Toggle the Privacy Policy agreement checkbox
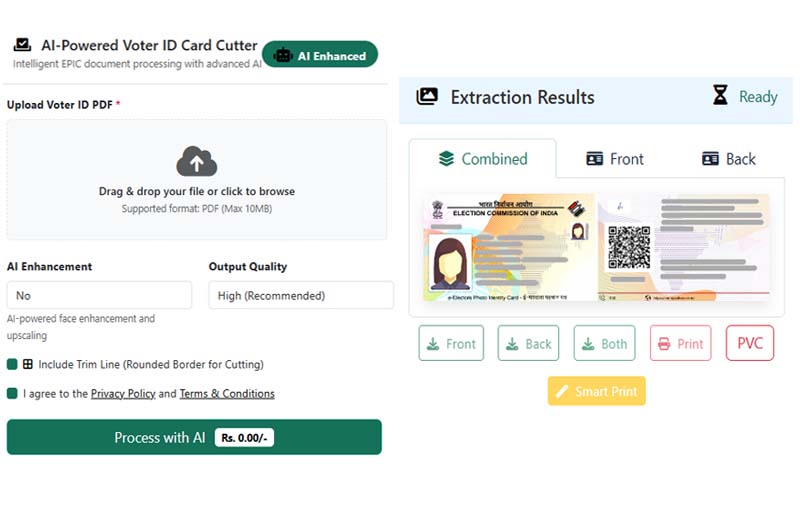The width and height of the screenshot is (800, 526). coord(12,393)
